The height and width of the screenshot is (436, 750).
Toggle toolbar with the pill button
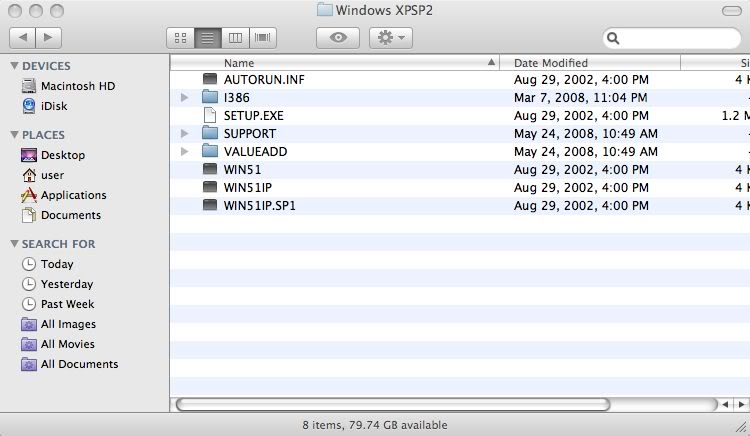[x=731, y=11]
